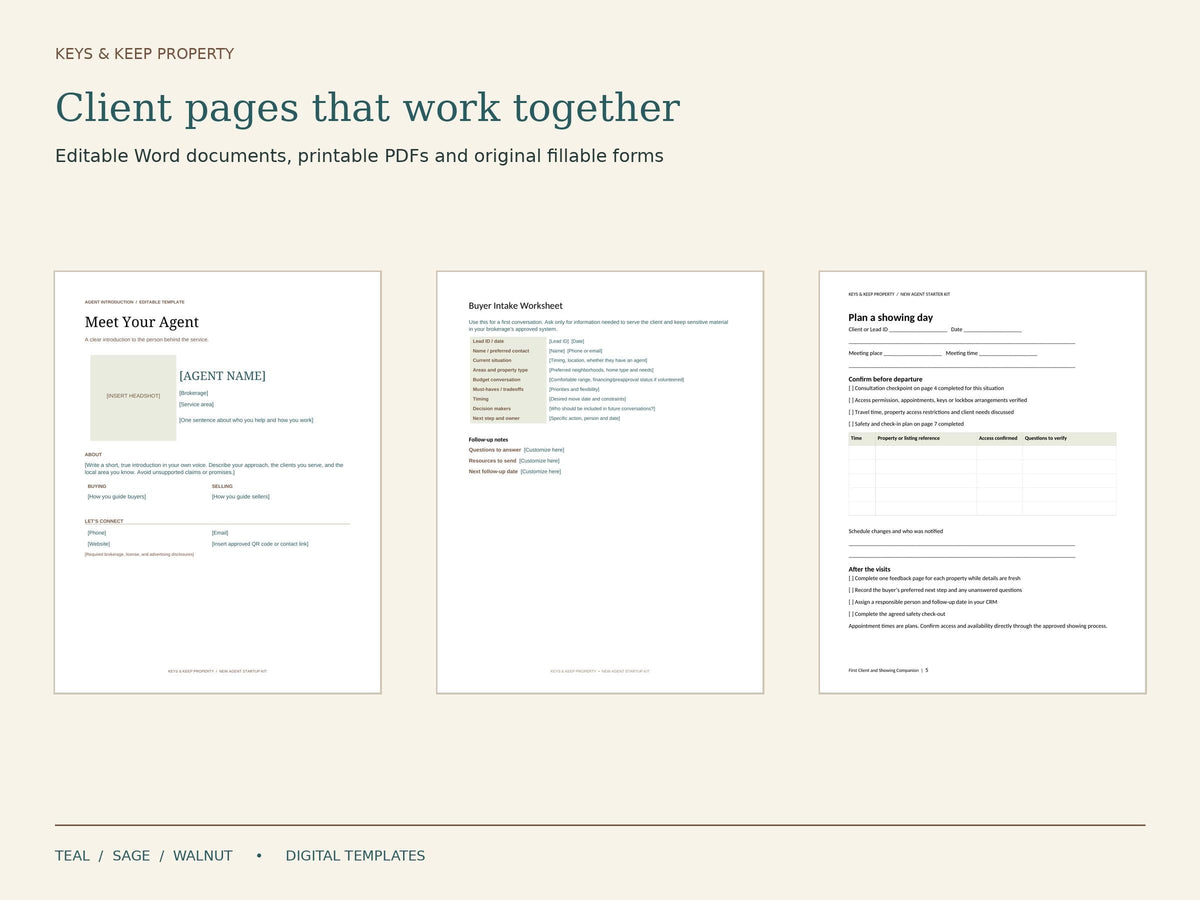Open the Buyer Intake Worksheet page thumbnail
Image resolution: width=1200 pixels, height=900 pixels.
(600, 482)
